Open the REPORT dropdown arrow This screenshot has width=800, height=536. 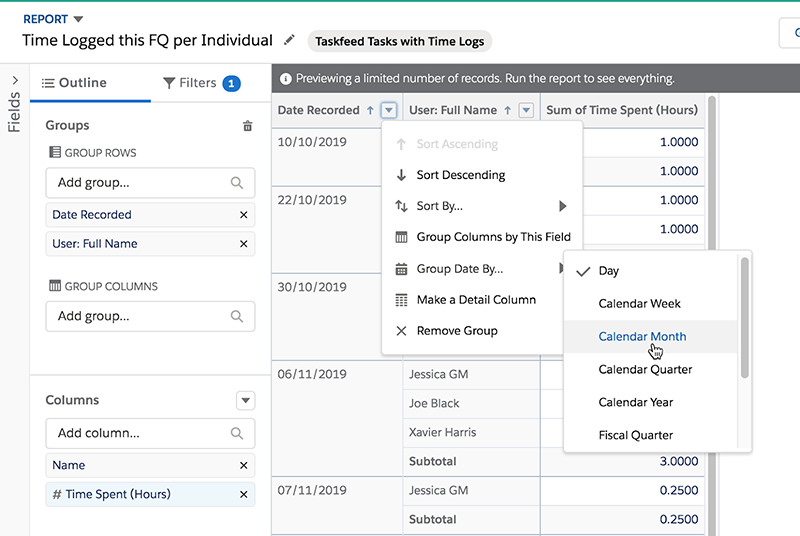pyautogui.click(x=79, y=19)
